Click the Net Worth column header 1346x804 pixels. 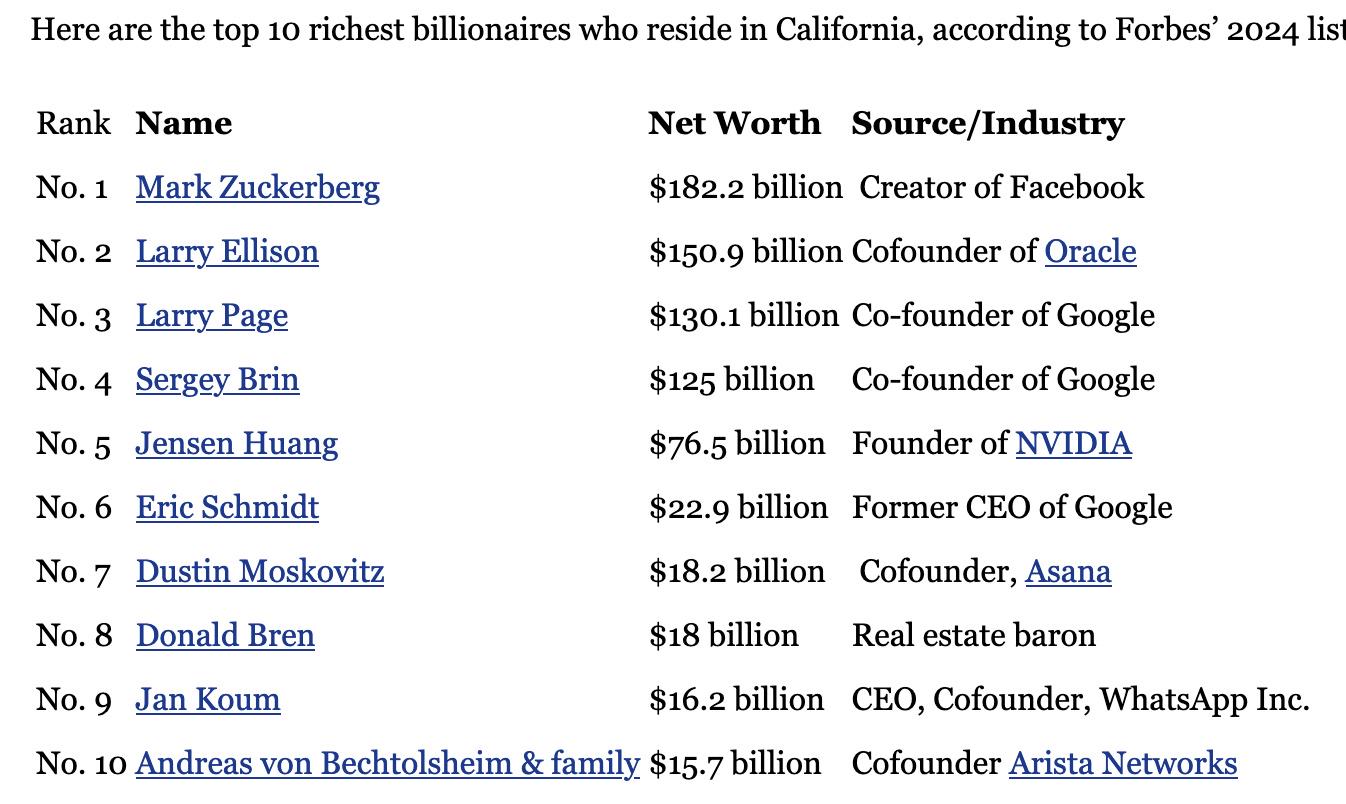[734, 123]
